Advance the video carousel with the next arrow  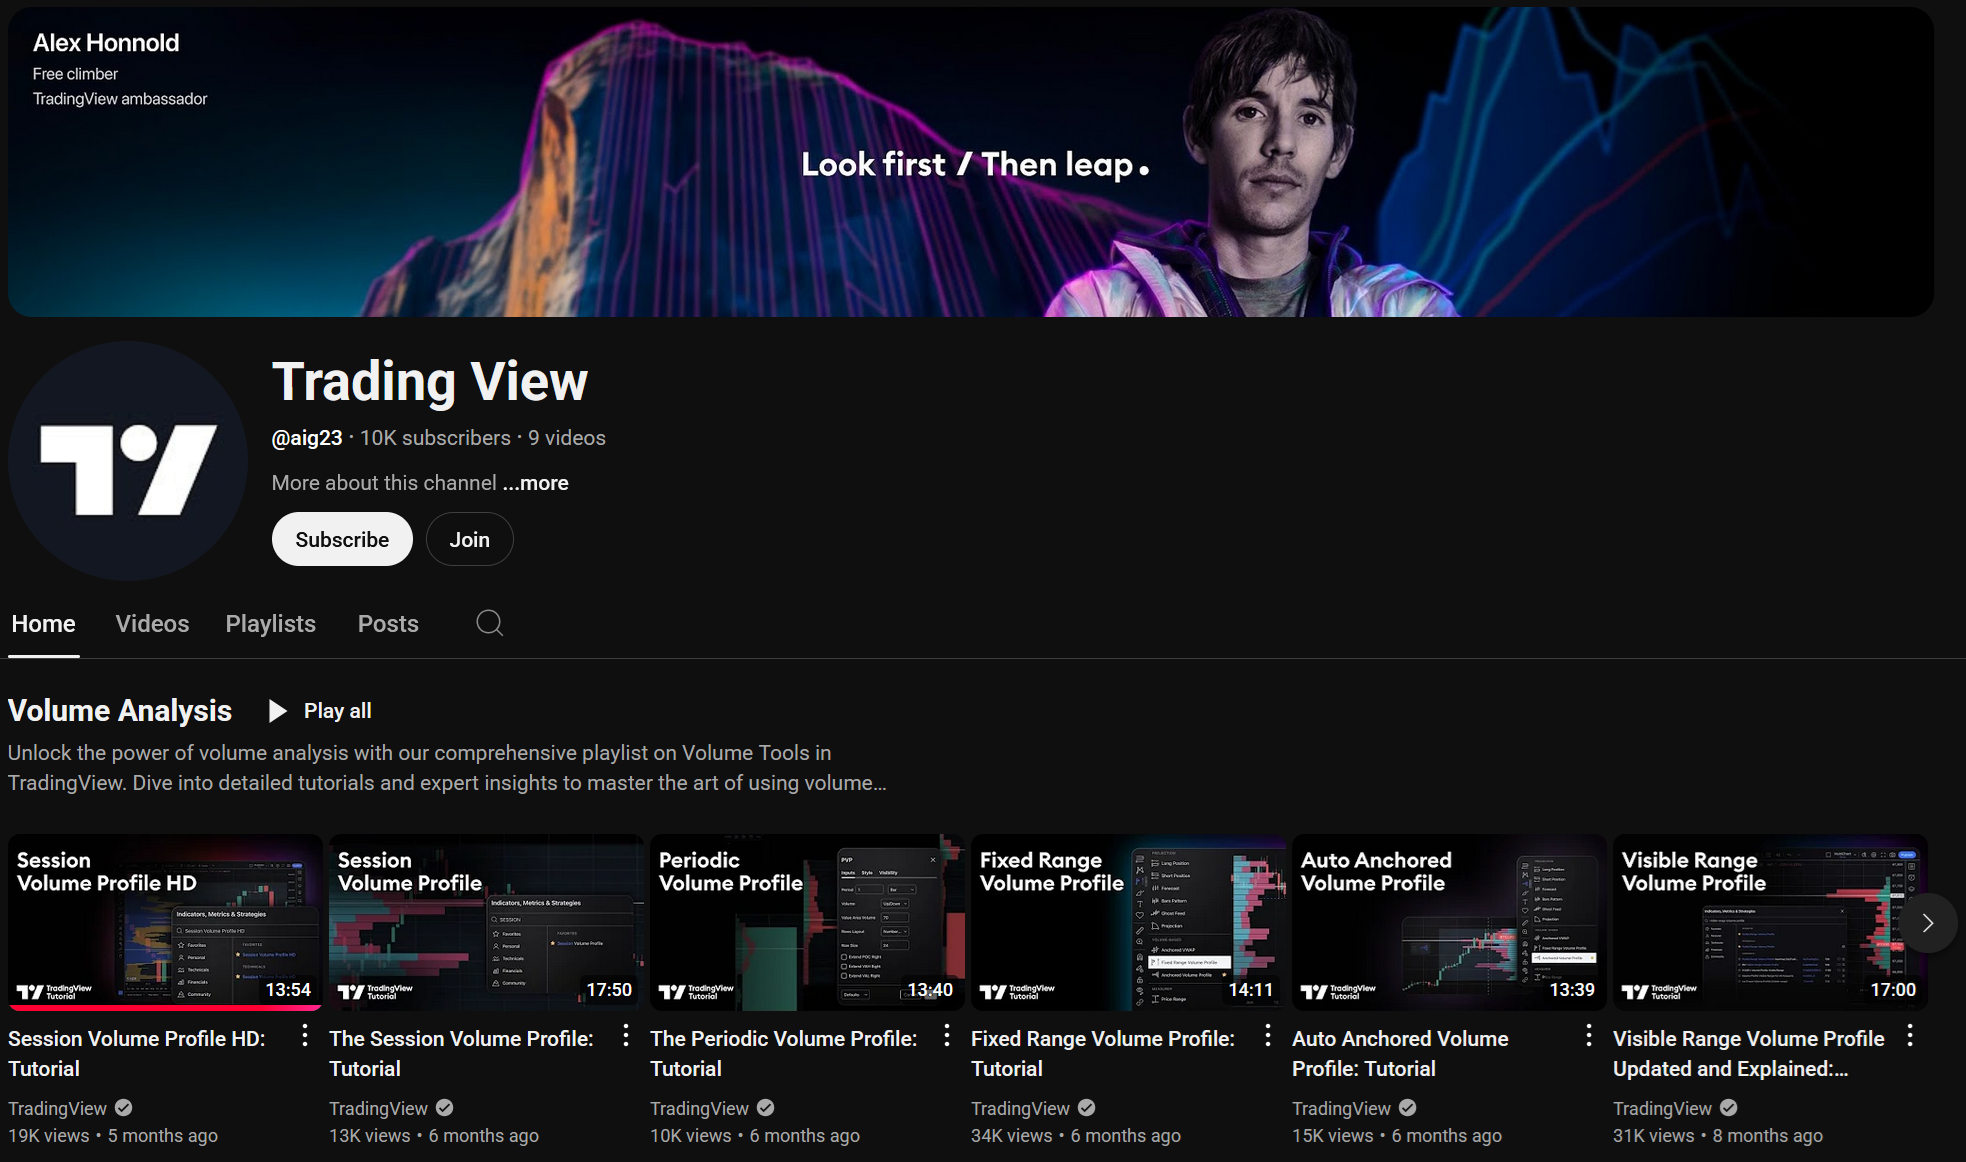pyautogui.click(x=1927, y=923)
